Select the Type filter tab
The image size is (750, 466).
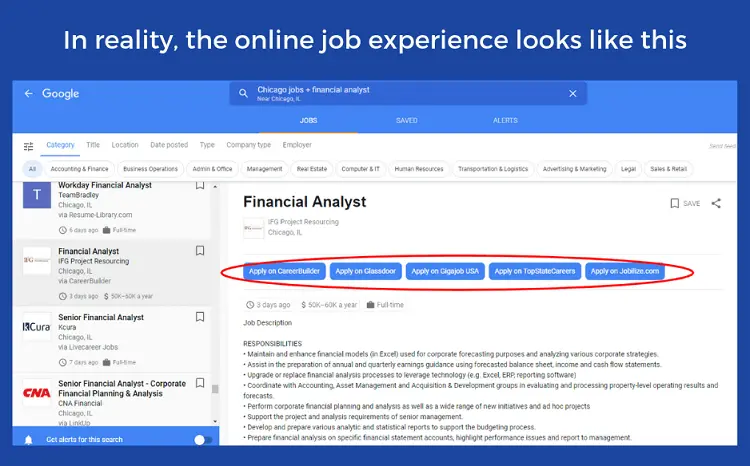pos(207,145)
